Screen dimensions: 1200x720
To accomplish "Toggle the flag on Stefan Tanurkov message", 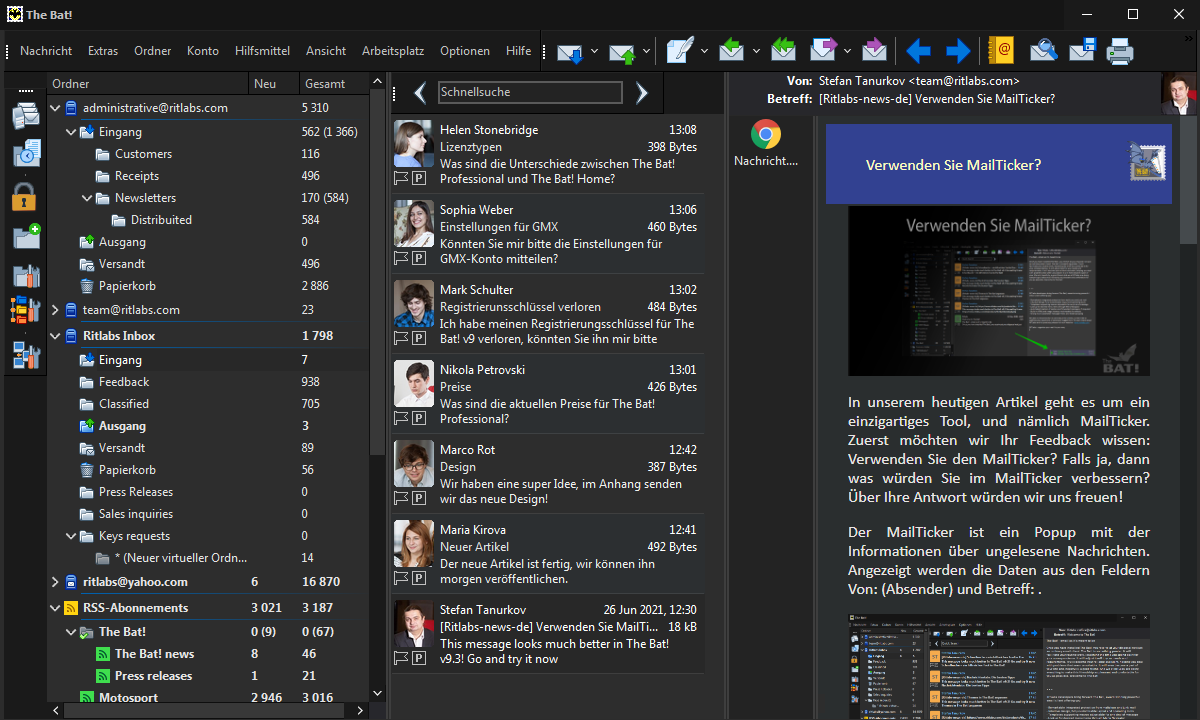I will pos(401,658).
